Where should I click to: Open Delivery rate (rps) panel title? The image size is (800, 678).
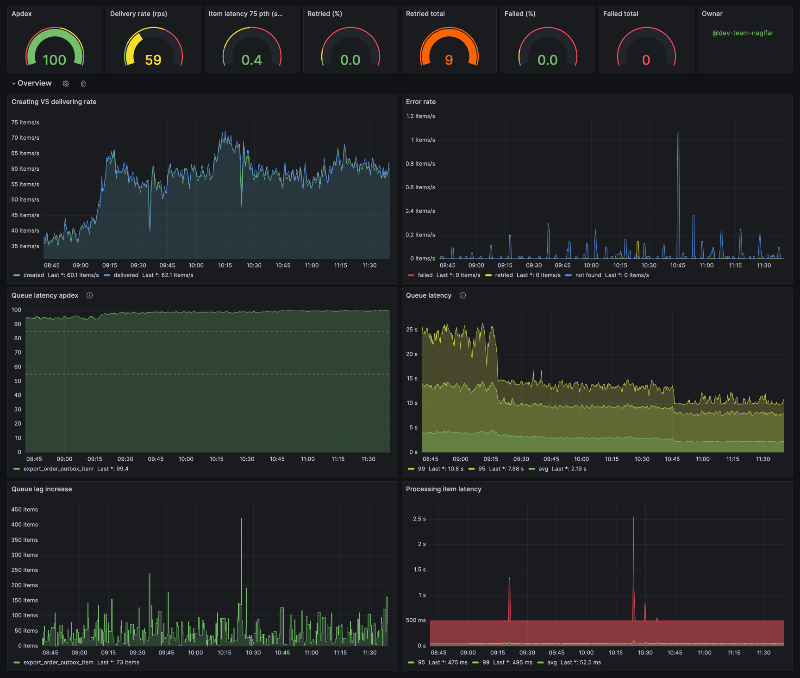point(139,14)
